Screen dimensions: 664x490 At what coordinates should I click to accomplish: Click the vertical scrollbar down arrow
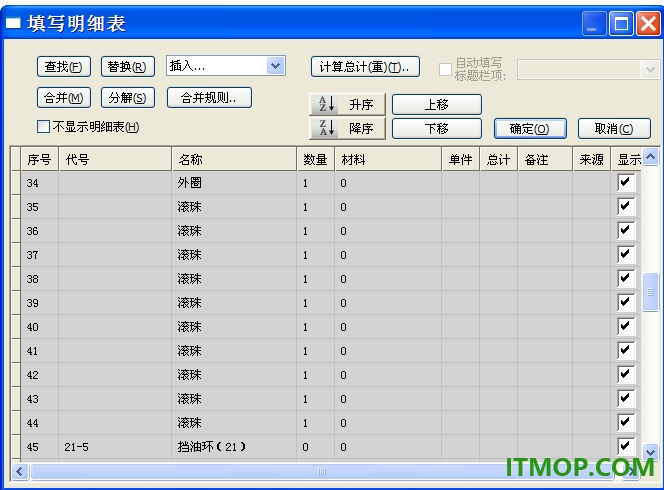click(x=650, y=452)
